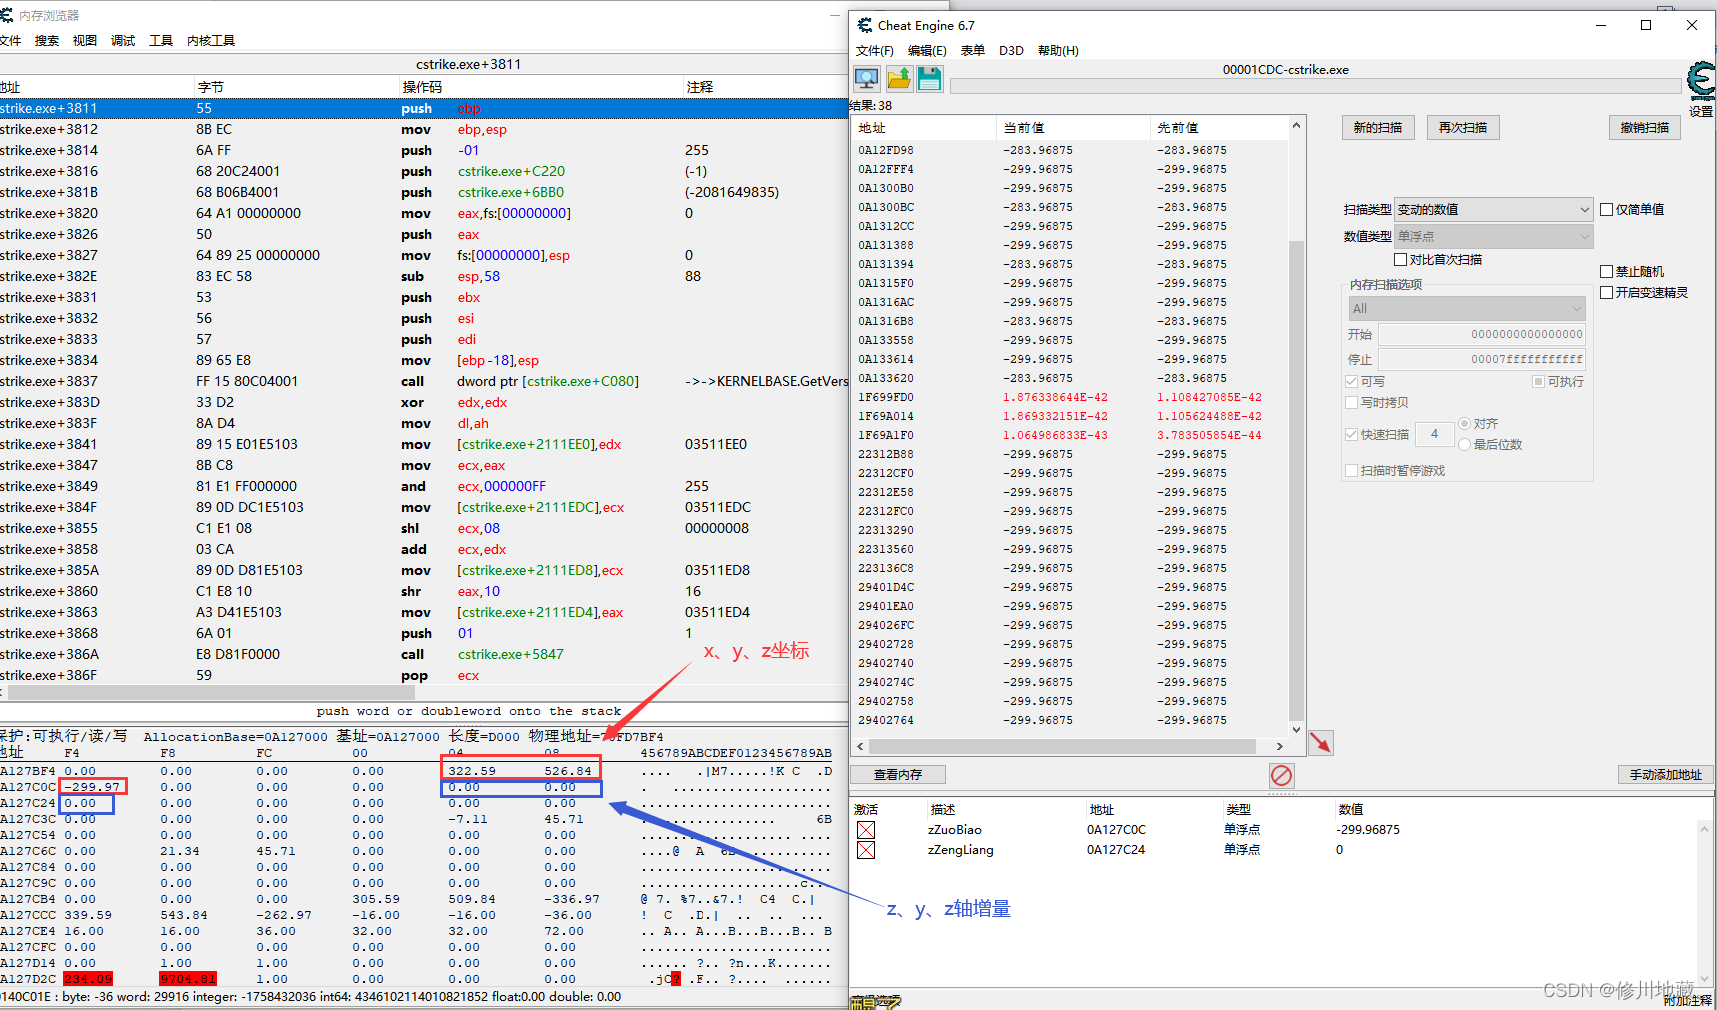Click the Cheat Engine title bar logo
The image size is (1717, 1010).
[x=864, y=25]
